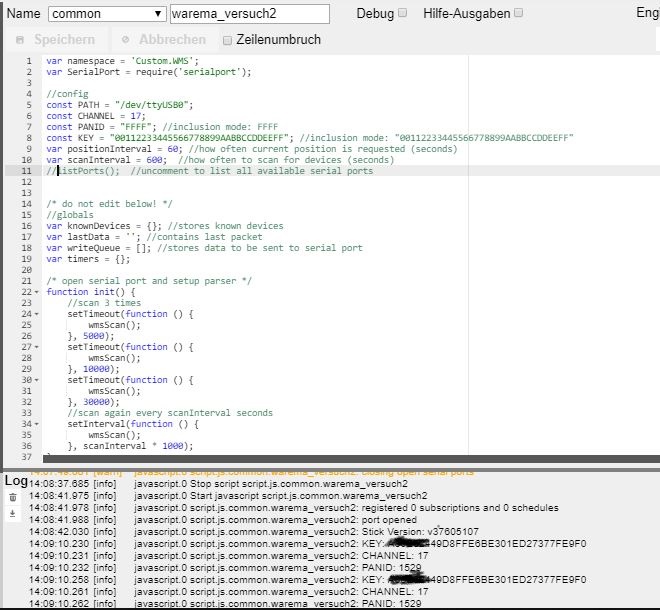Click the require('serialport') line
Viewport: 660px width, 610px height.
149,72
